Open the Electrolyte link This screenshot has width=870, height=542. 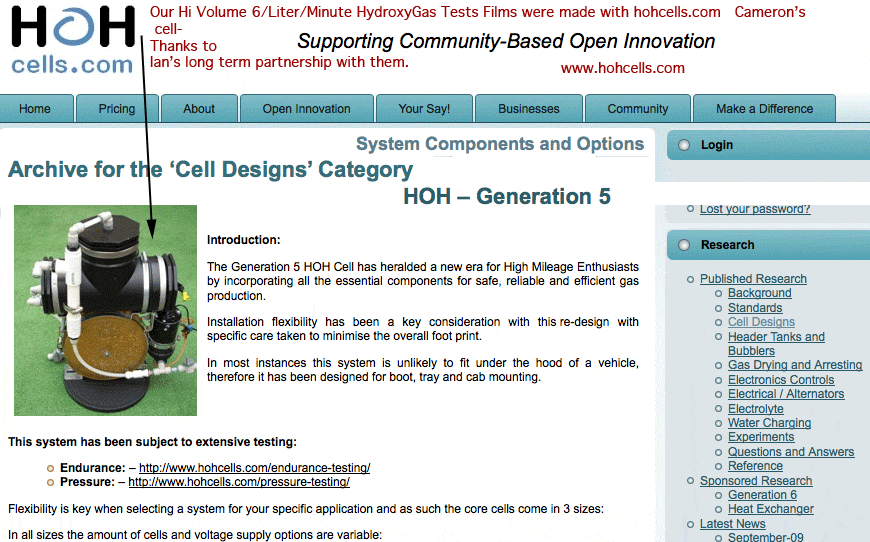coord(756,409)
